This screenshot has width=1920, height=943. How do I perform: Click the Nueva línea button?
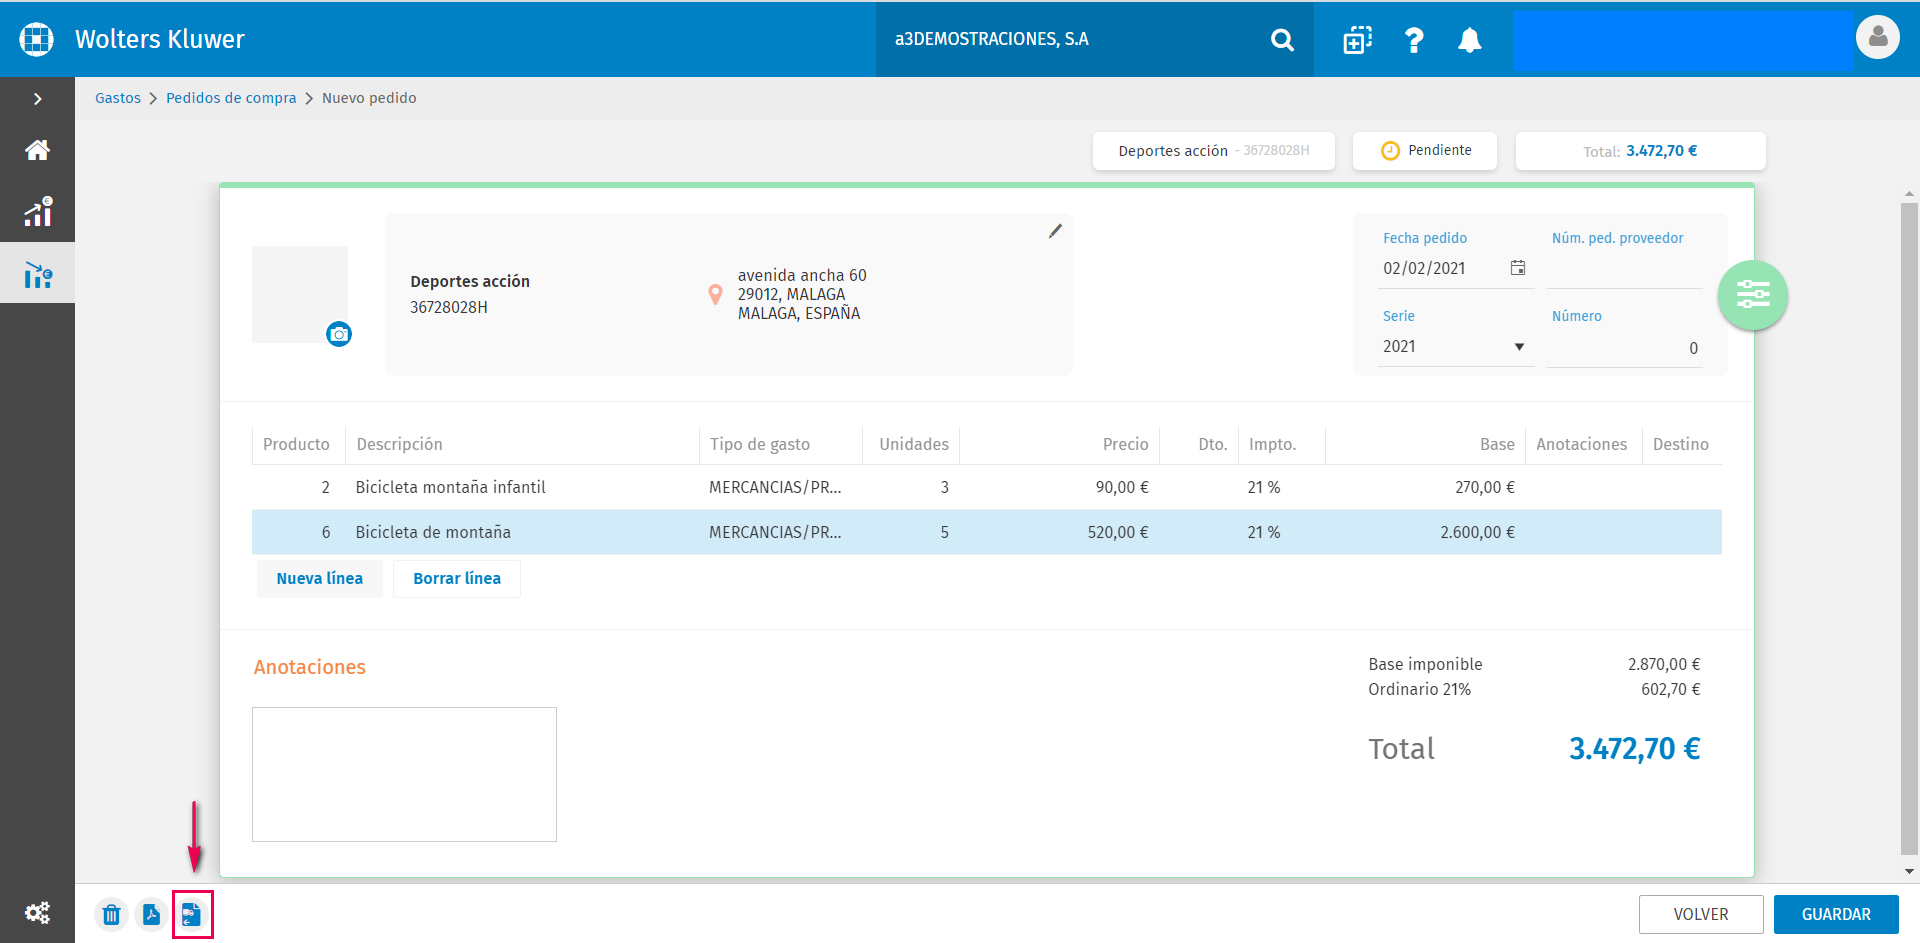[320, 578]
